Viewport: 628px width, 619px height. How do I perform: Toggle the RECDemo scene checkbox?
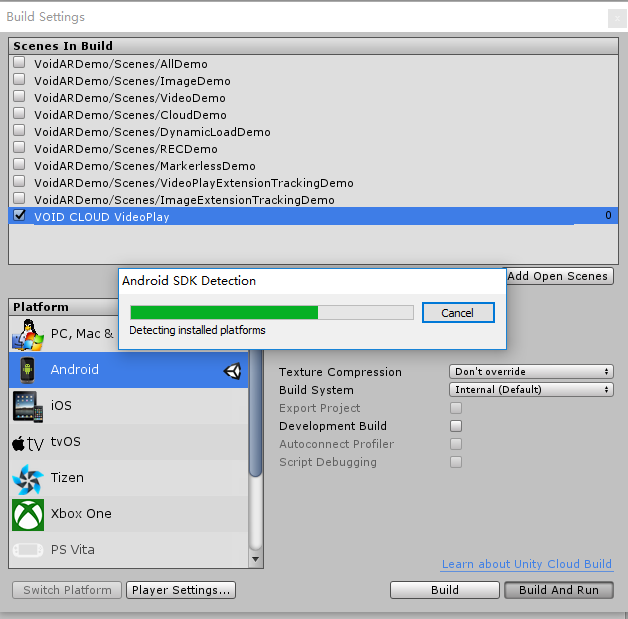(19, 147)
